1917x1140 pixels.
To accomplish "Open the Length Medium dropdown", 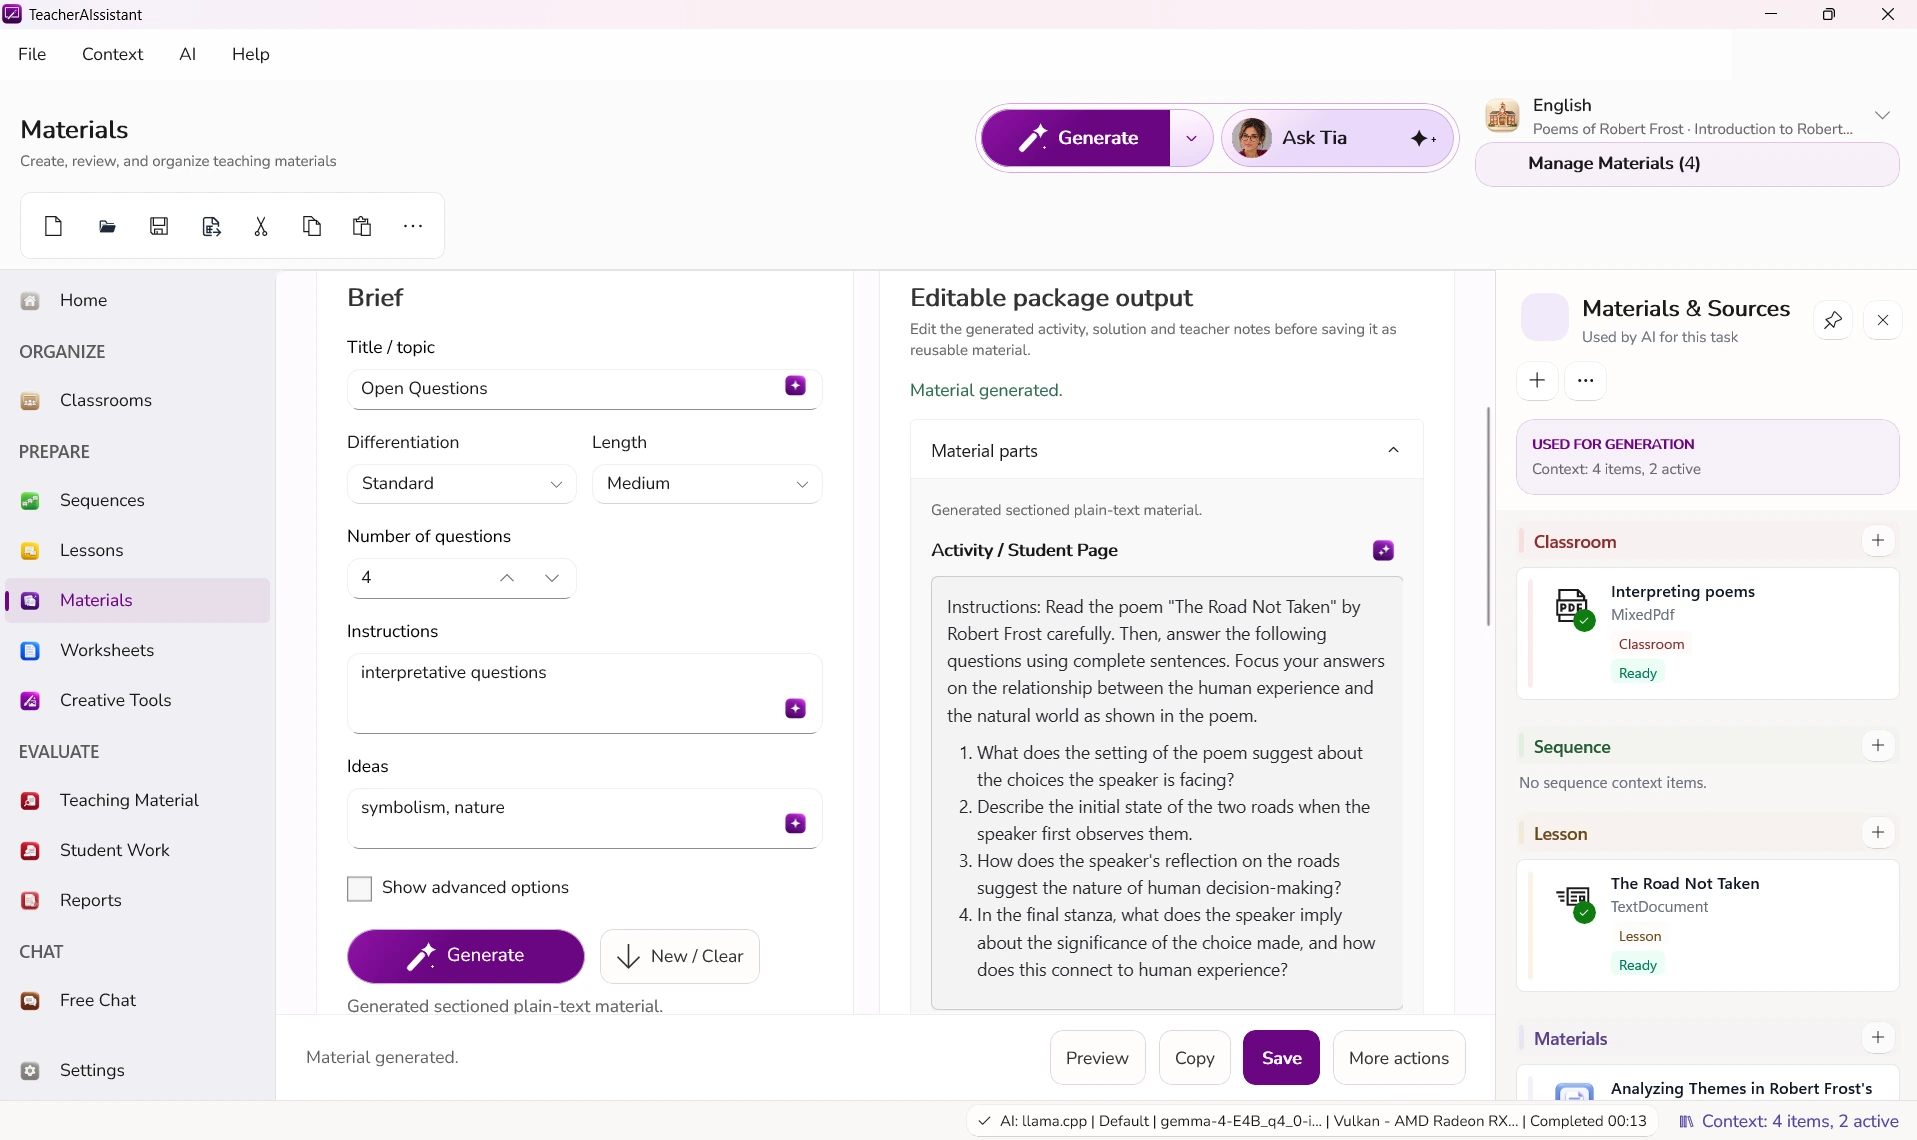I will coord(707,484).
